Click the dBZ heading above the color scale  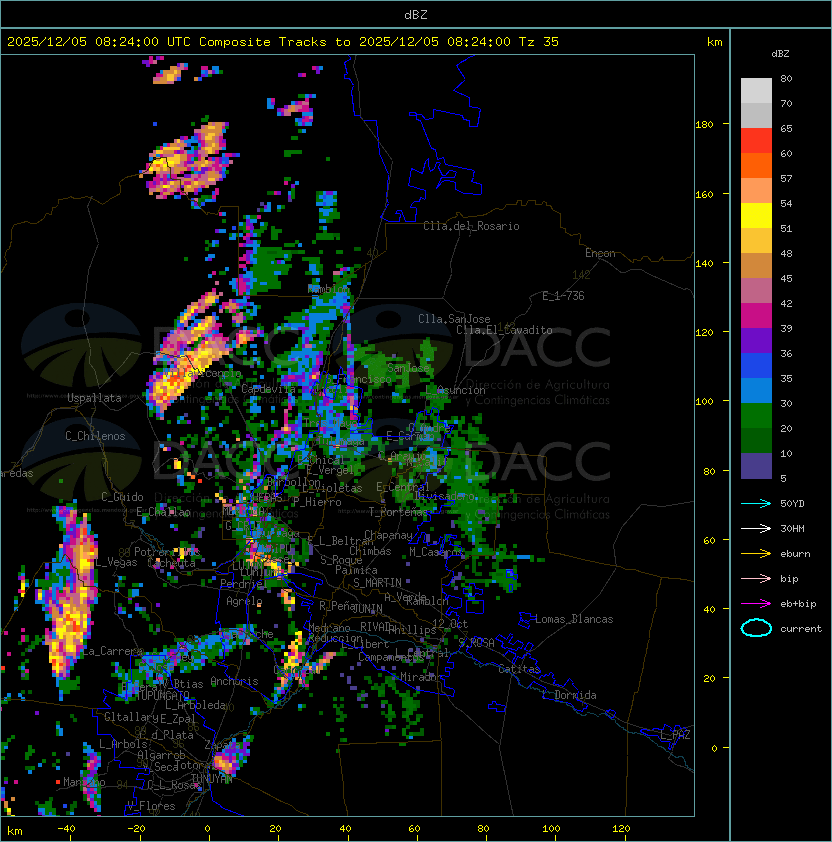780,54
